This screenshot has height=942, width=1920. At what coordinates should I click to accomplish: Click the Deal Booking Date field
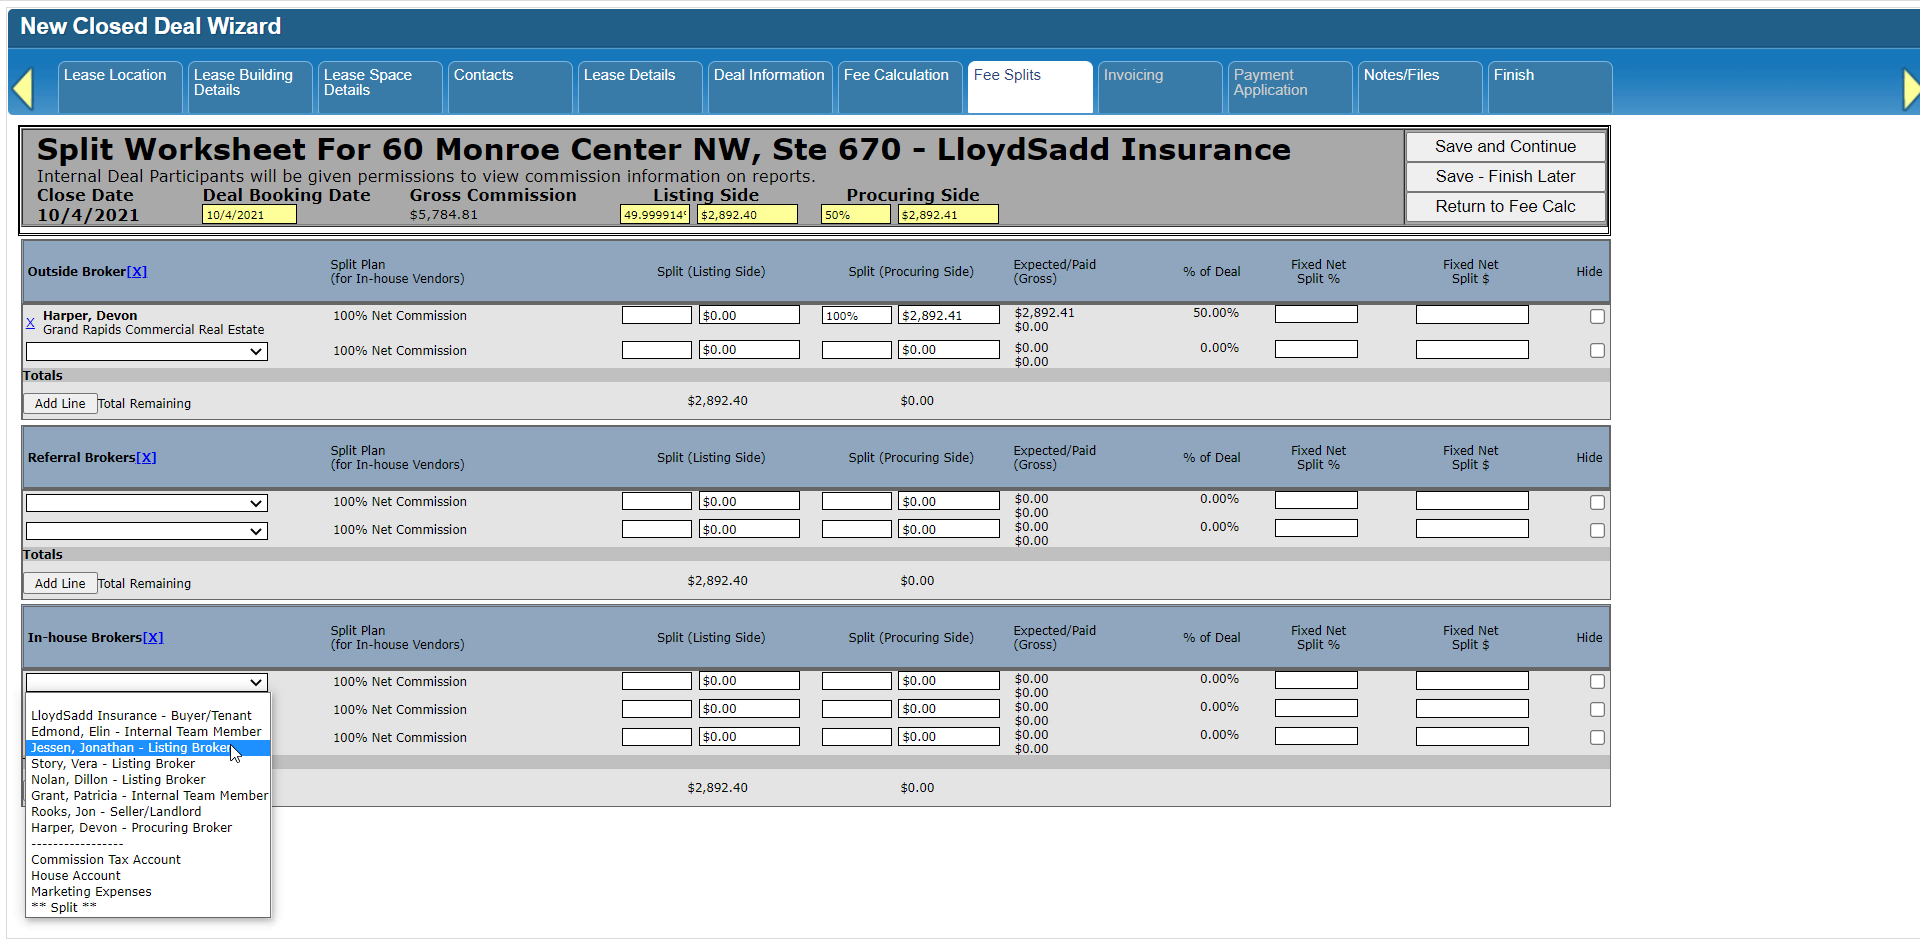249,215
